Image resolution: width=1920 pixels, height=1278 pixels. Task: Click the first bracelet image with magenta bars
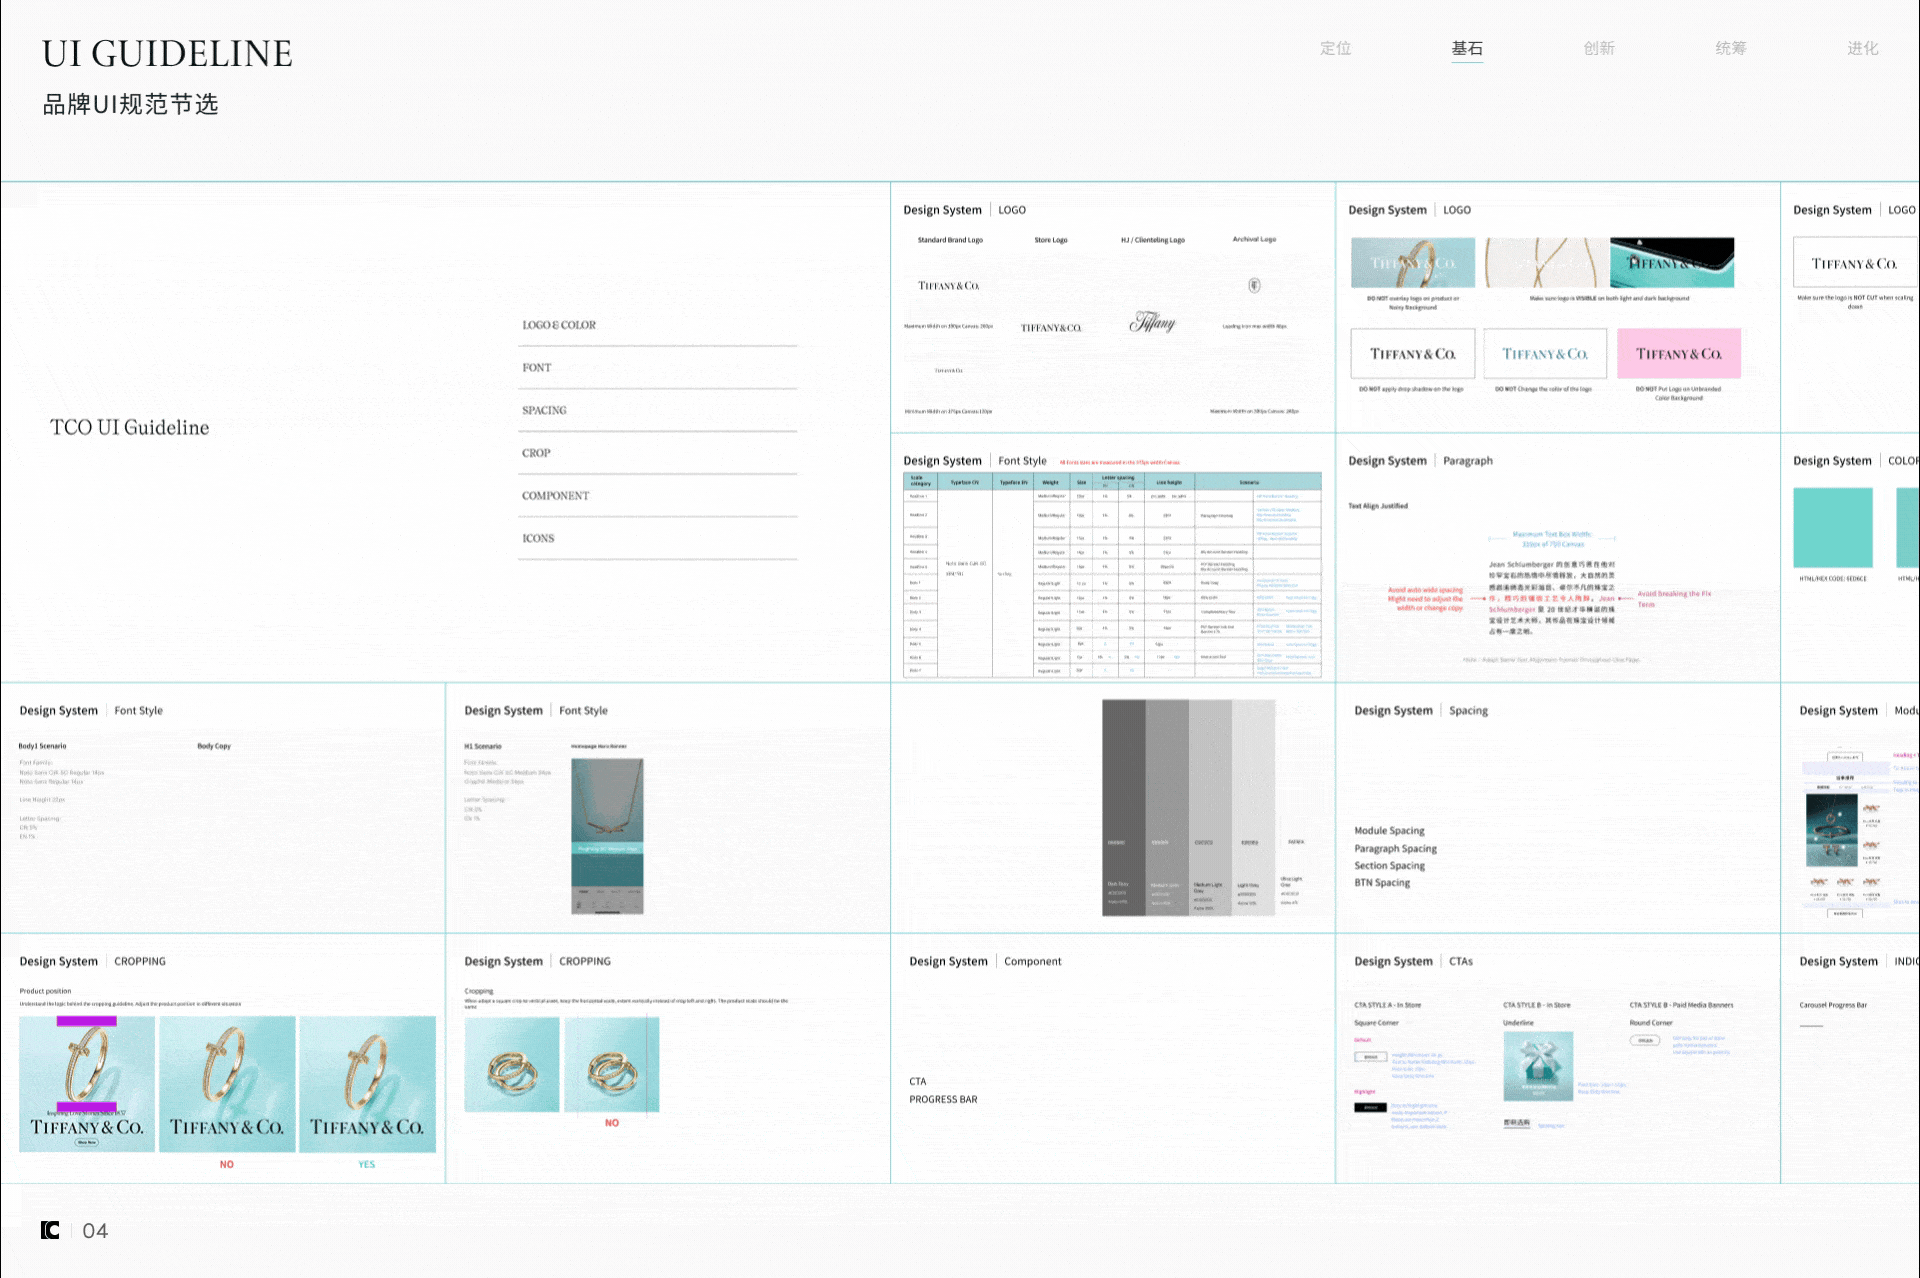click(x=87, y=1084)
